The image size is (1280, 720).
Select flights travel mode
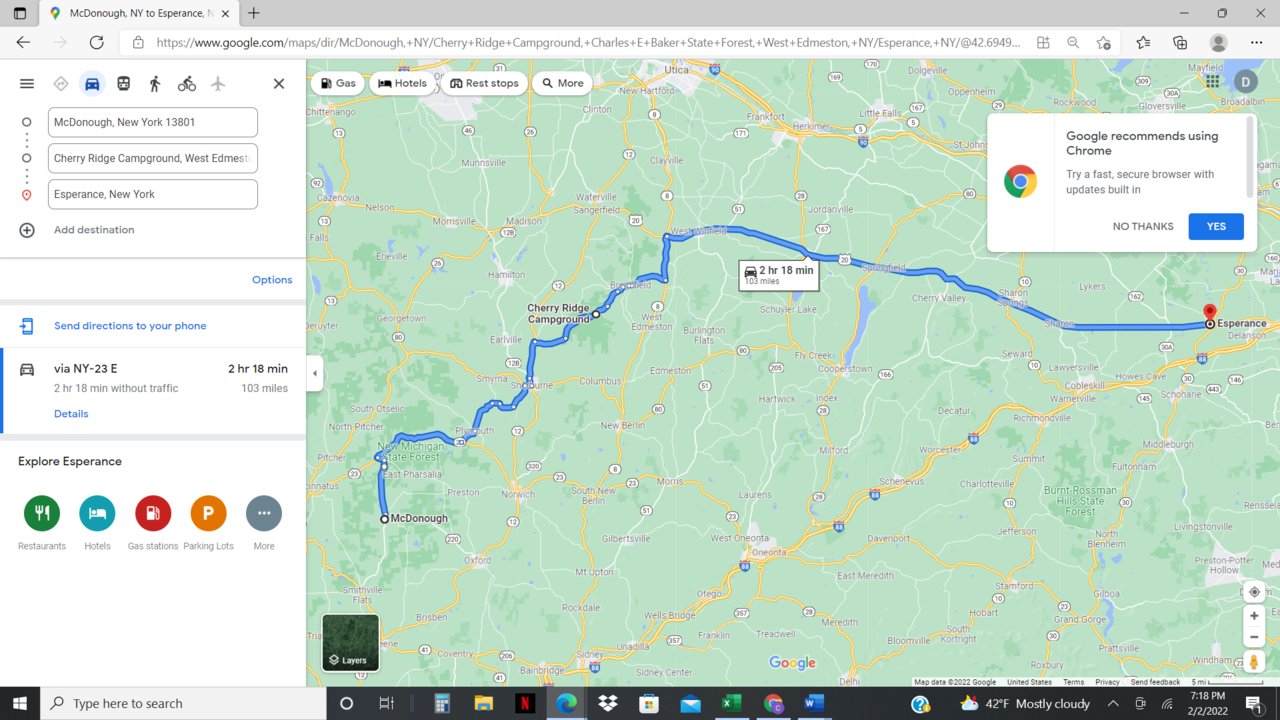(x=218, y=84)
